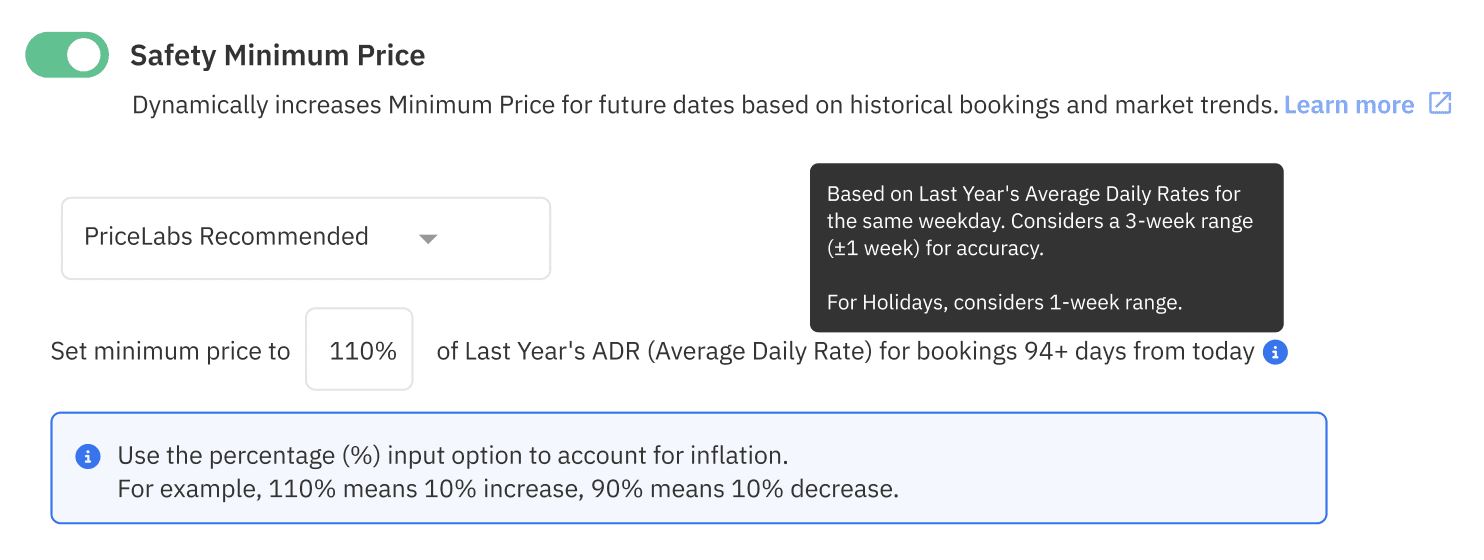
Task: Click the "For Holidays, considers 1-week range" line
Action: [1004, 302]
